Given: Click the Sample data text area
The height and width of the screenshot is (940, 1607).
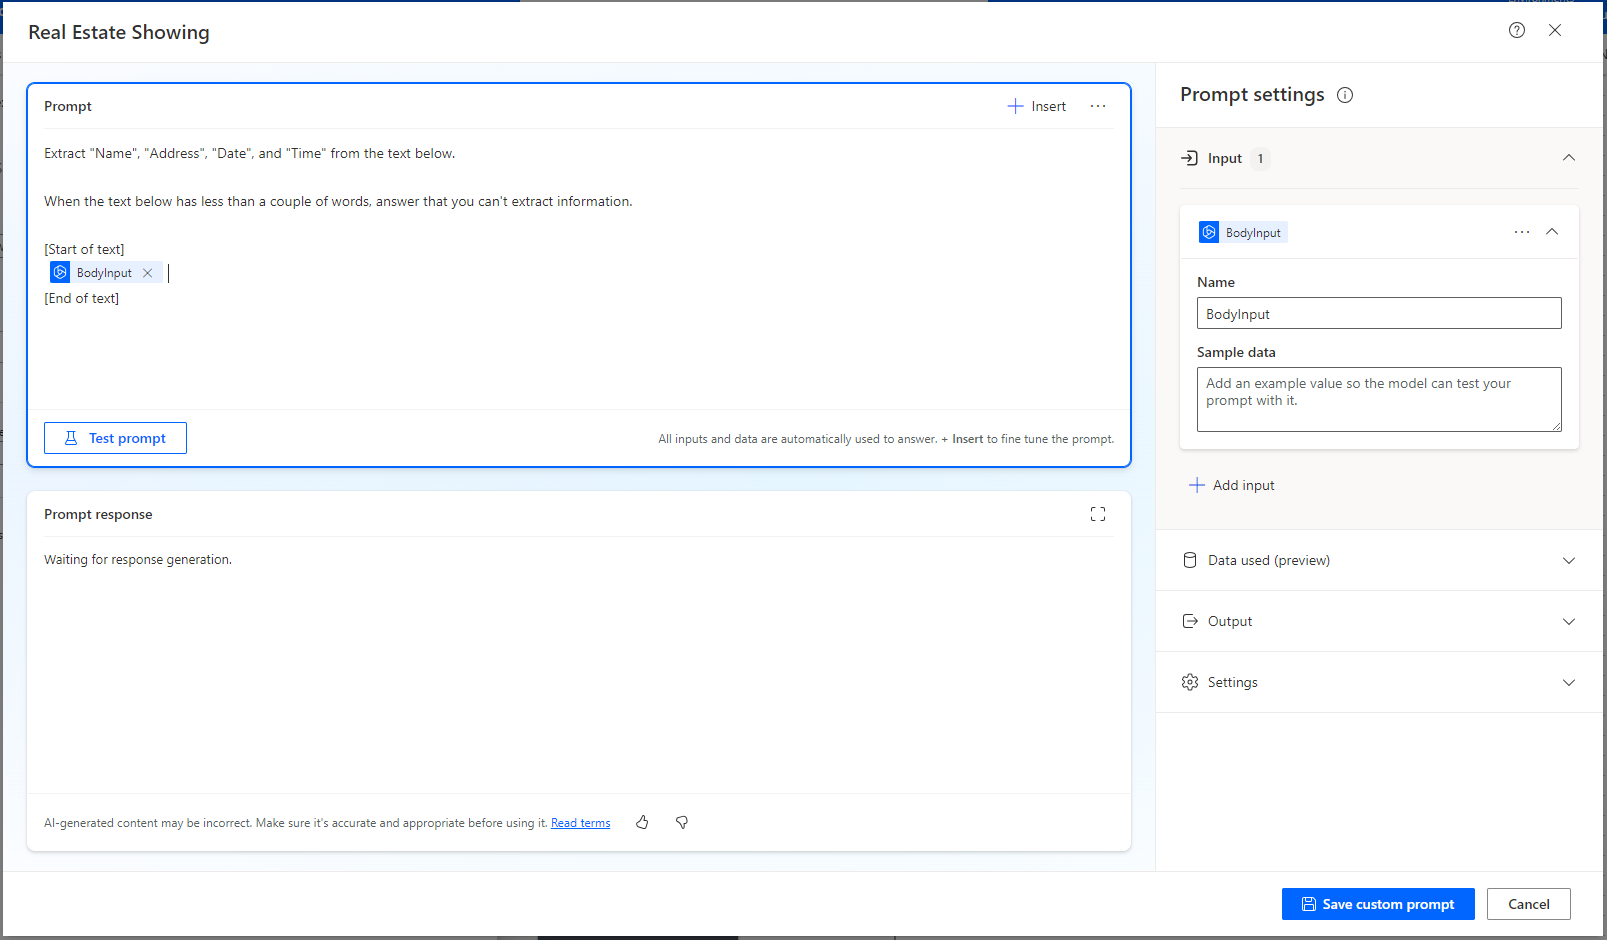Looking at the screenshot, I should 1379,399.
